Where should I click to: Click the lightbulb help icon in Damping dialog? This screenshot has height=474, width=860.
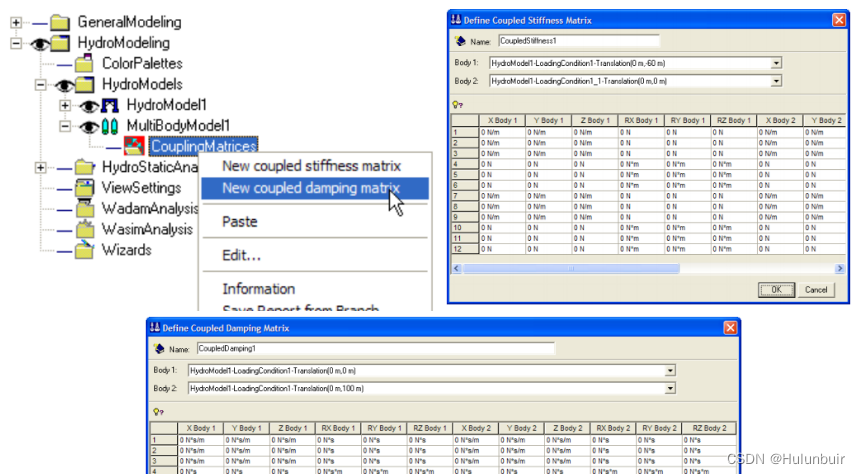point(159,411)
